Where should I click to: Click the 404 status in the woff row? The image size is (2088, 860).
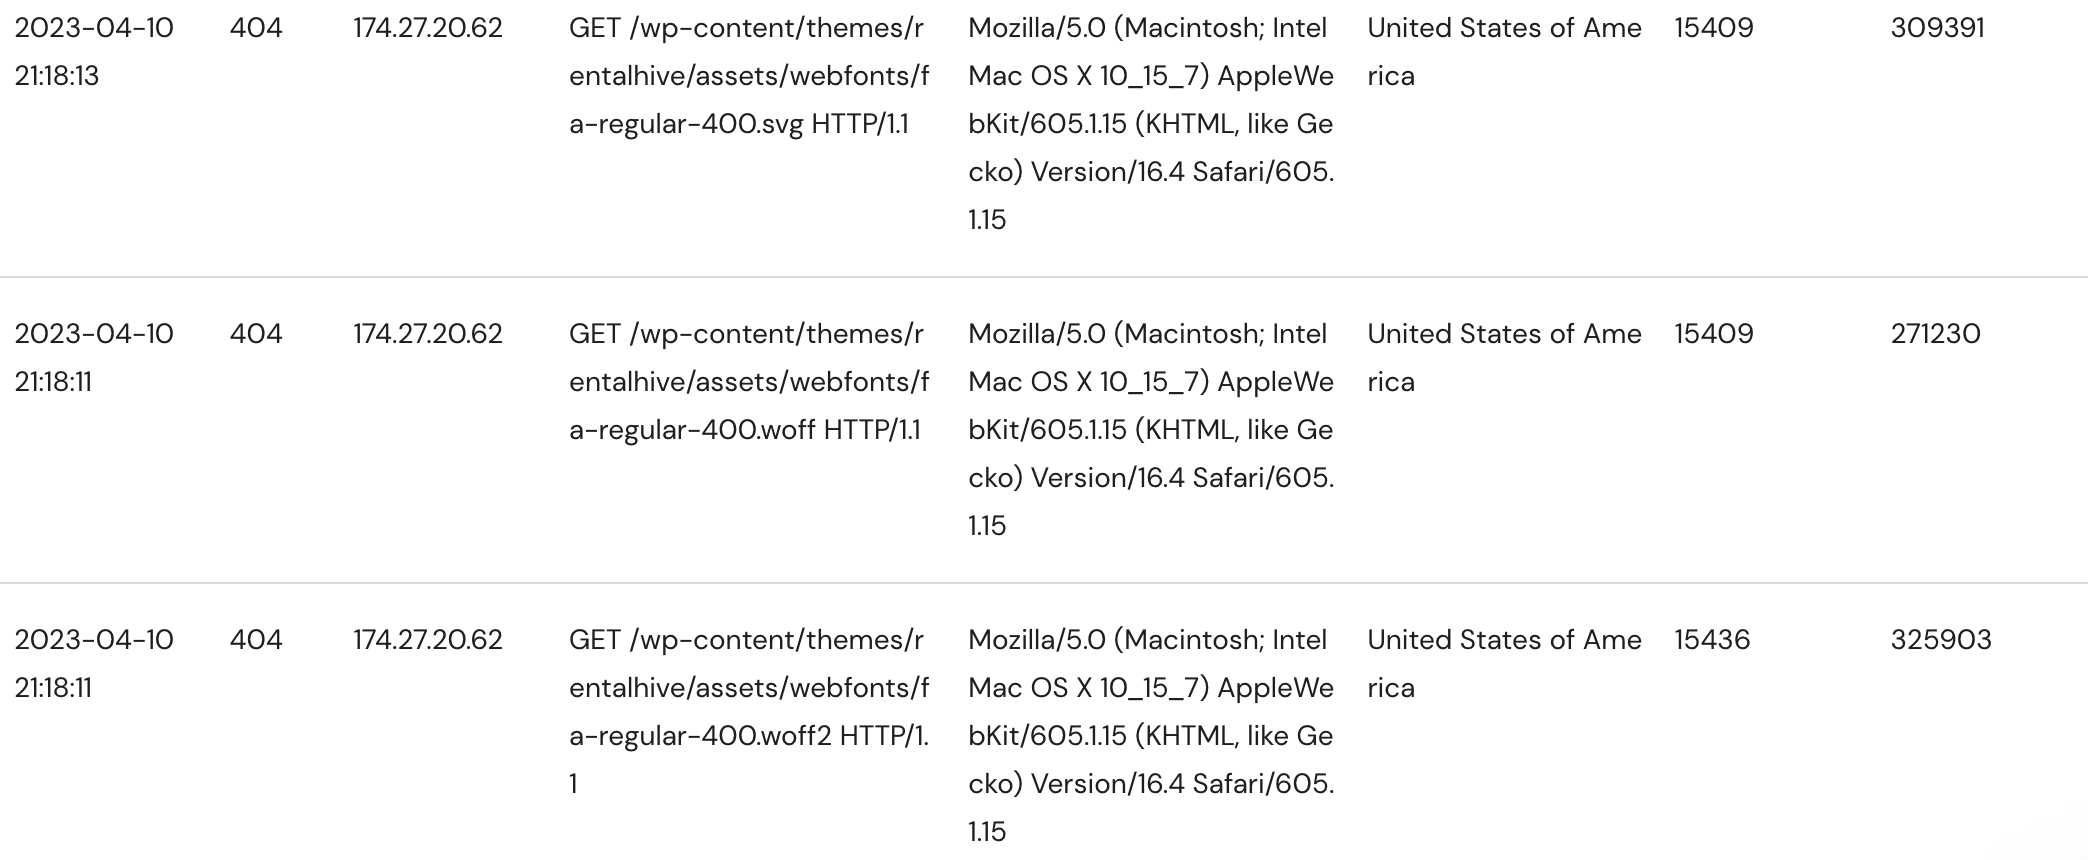[256, 334]
